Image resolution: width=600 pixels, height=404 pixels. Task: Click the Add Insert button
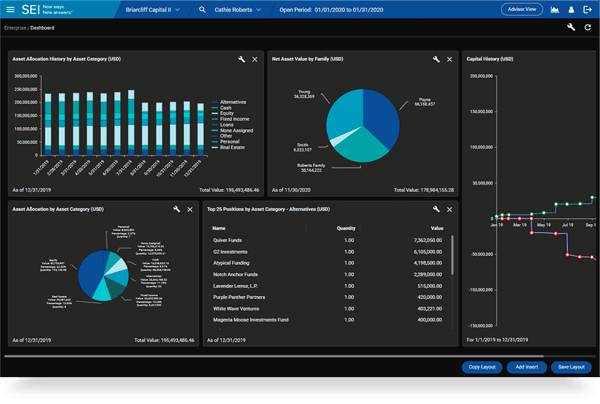coord(527,367)
